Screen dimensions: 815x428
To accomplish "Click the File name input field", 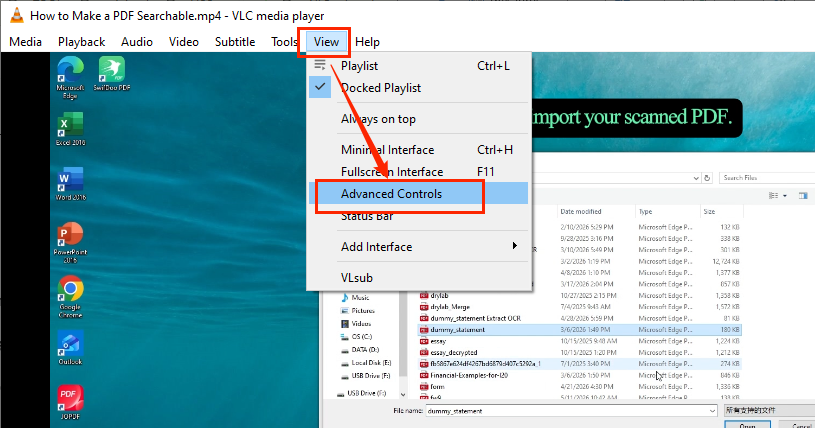I will point(567,411).
